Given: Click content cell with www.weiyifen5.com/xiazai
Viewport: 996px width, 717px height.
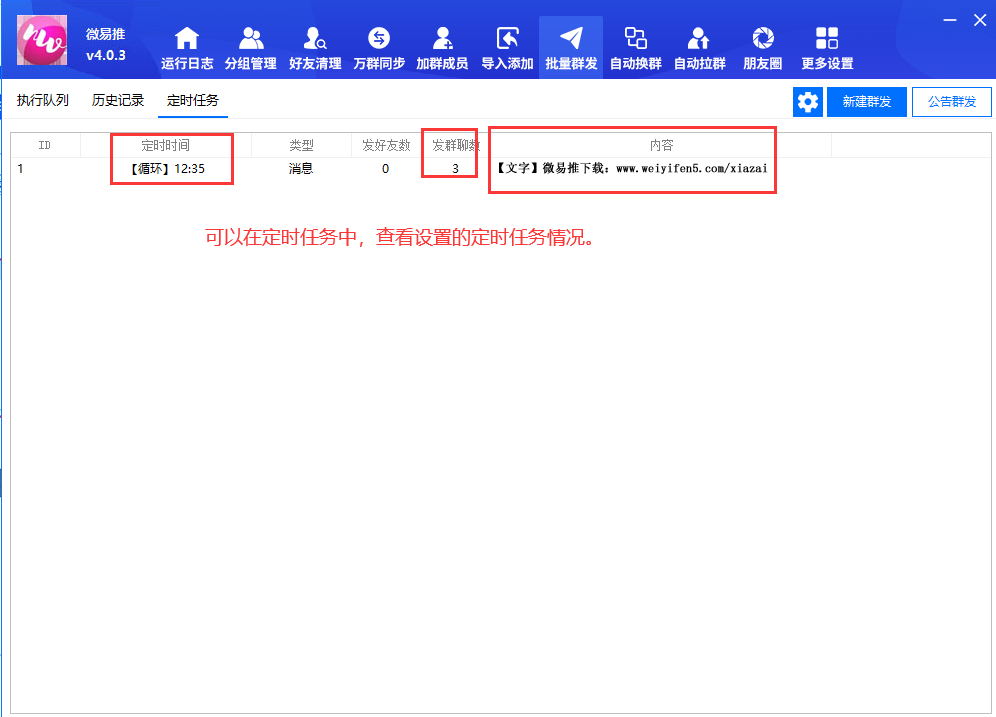Looking at the screenshot, I should pos(632,169).
